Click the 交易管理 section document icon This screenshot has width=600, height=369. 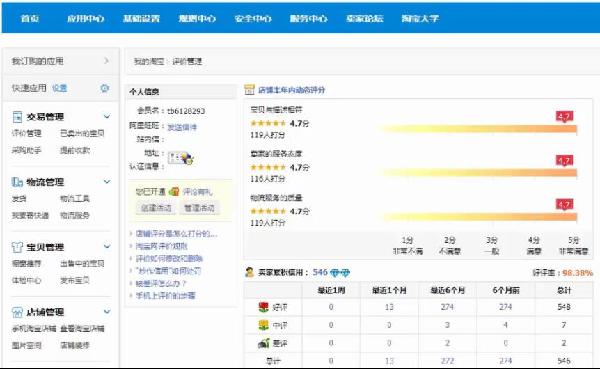[17, 117]
